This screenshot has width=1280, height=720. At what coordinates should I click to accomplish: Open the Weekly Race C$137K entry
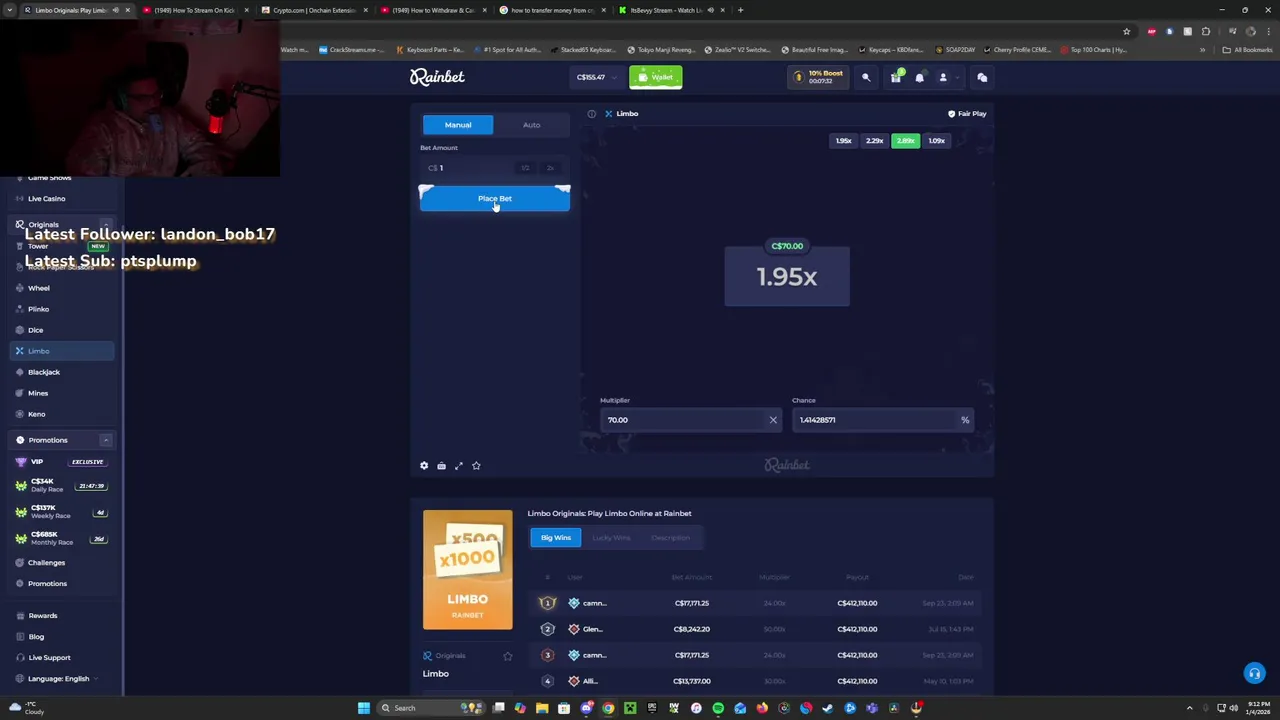tap(60, 512)
